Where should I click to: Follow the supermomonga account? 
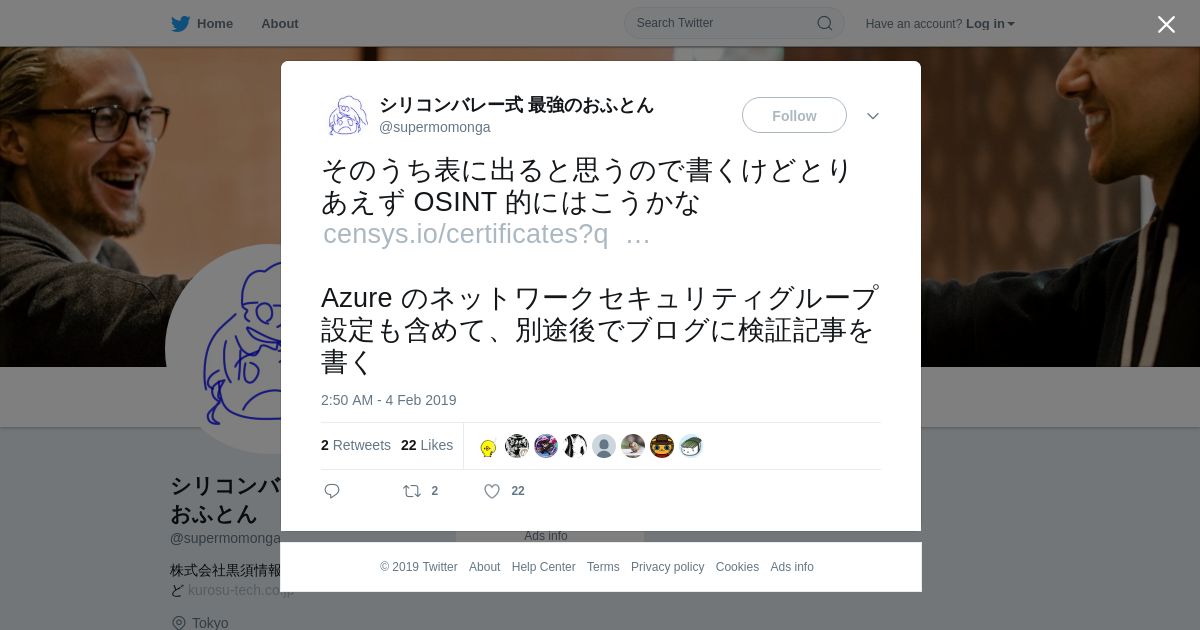coord(794,115)
